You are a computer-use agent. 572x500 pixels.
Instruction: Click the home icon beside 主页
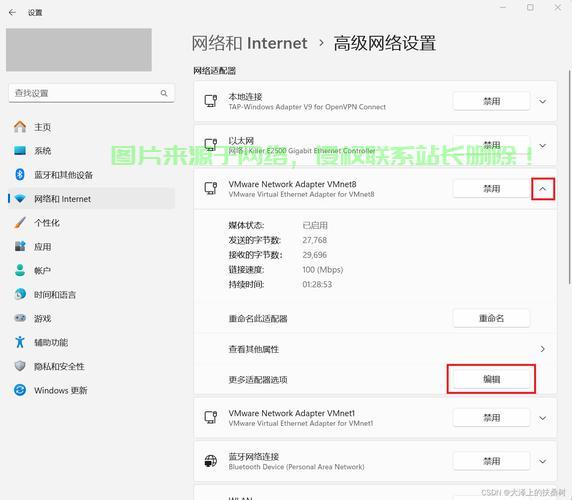[20, 127]
